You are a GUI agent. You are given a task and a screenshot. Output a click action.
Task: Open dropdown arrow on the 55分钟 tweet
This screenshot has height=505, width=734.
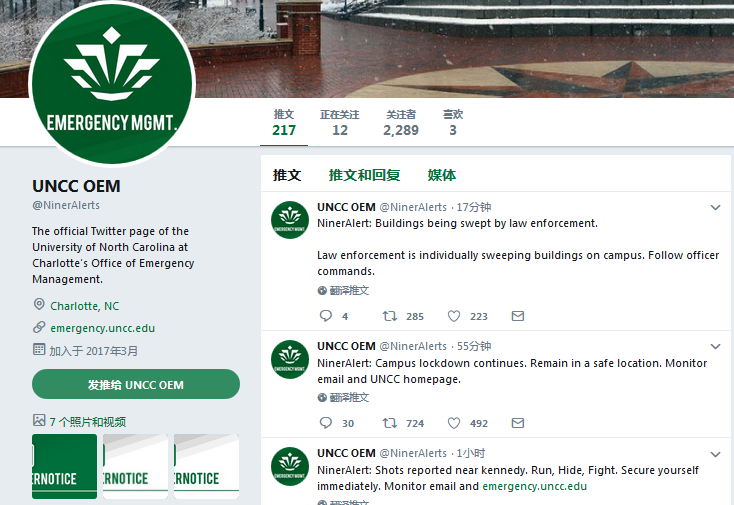pyautogui.click(x=715, y=347)
